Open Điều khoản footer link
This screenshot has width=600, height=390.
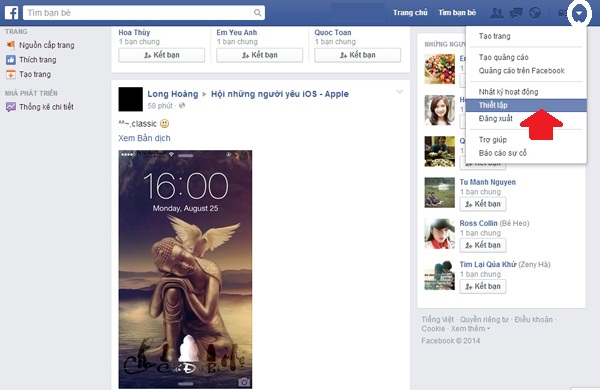pos(533,320)
